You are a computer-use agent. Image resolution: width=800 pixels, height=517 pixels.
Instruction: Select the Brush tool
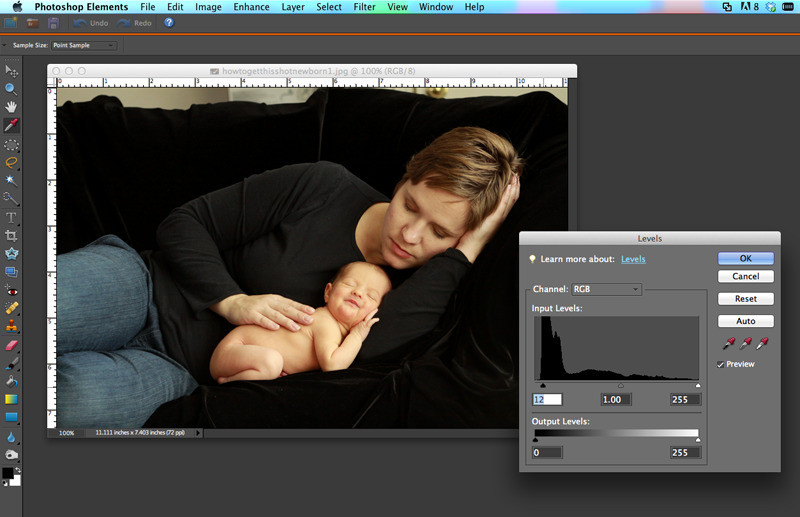click(11, 363)
